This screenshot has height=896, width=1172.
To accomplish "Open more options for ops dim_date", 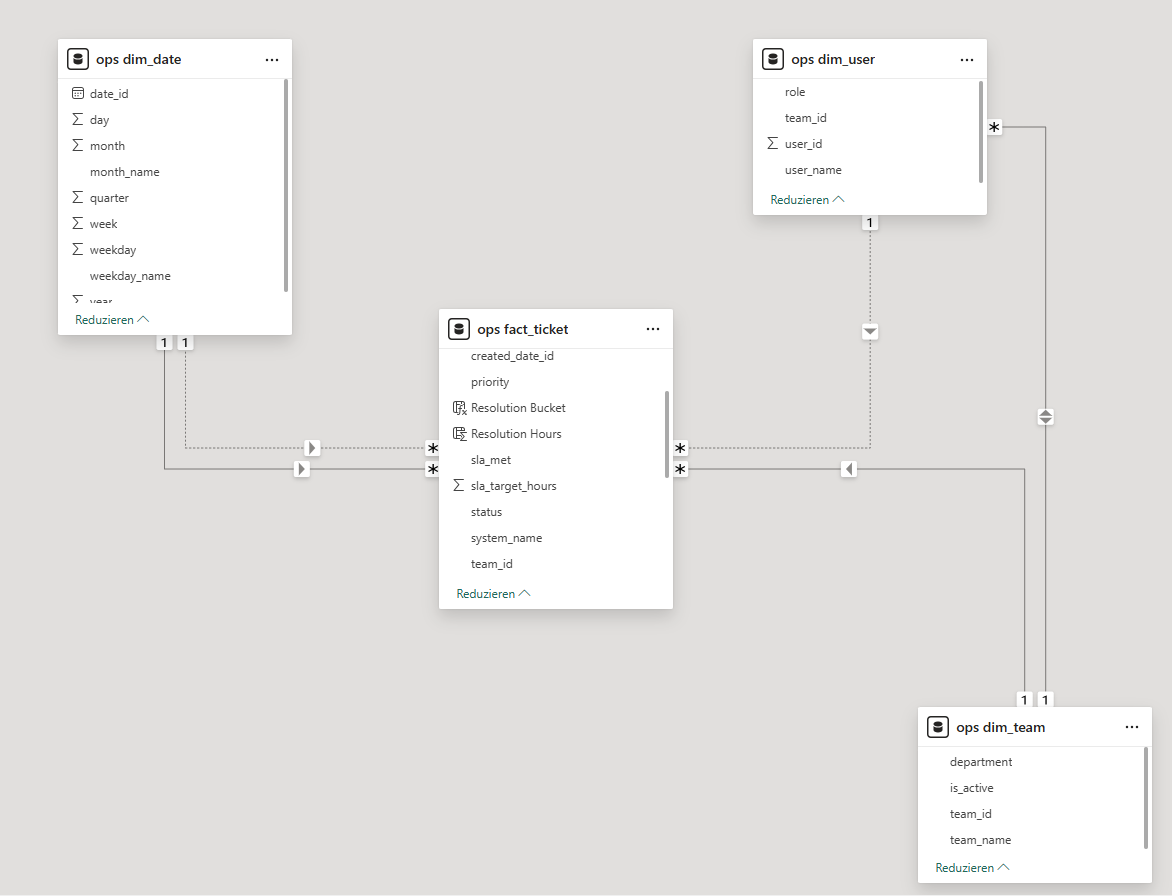I will click(272, 59).
